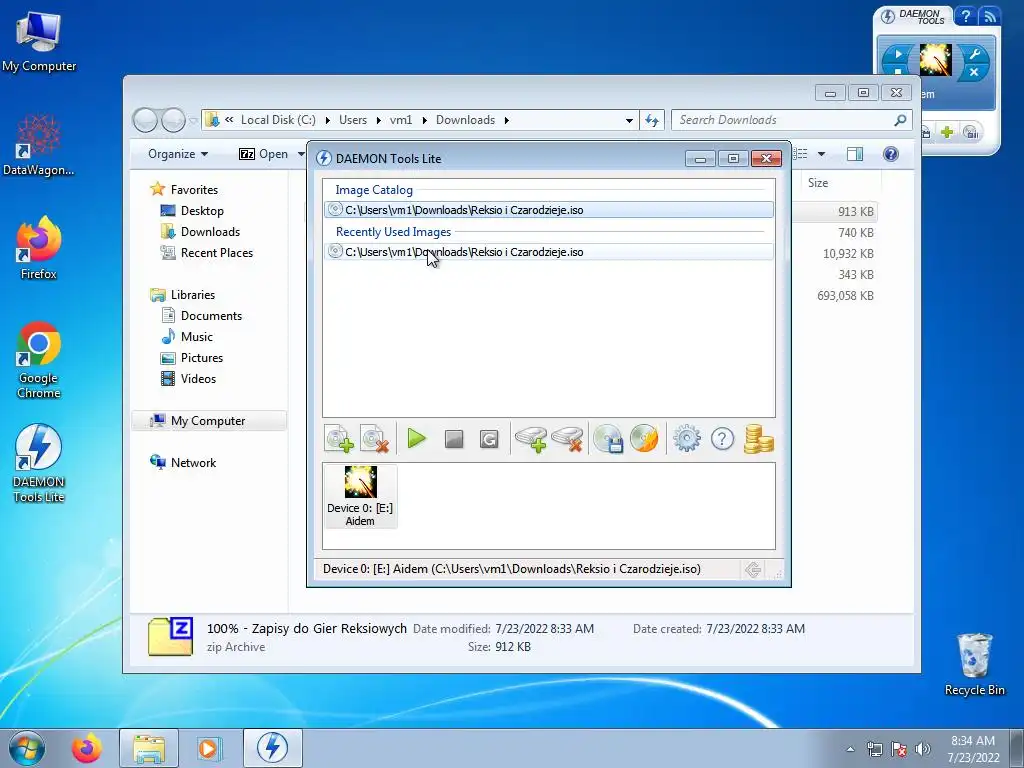Select Desktop under Favorites
The width and height of the screenshot is (1024, 768).
202,211
